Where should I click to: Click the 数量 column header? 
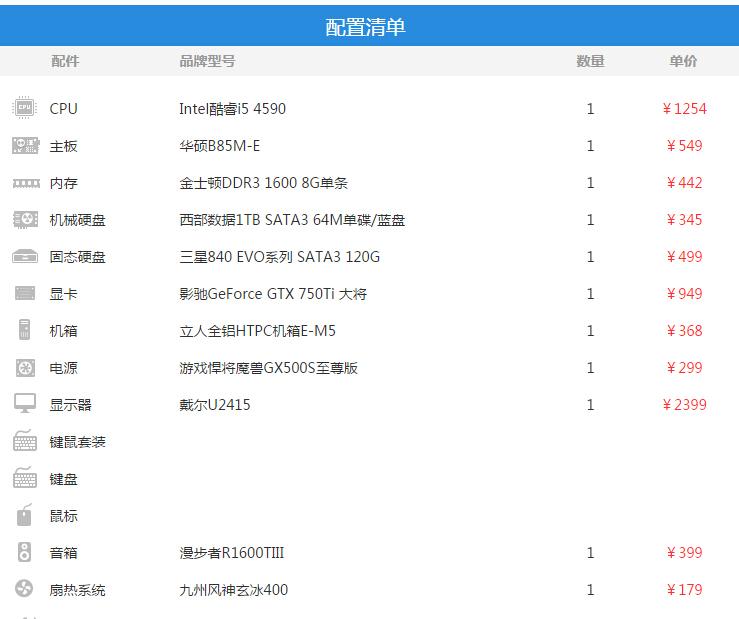[x=590, y=61]
